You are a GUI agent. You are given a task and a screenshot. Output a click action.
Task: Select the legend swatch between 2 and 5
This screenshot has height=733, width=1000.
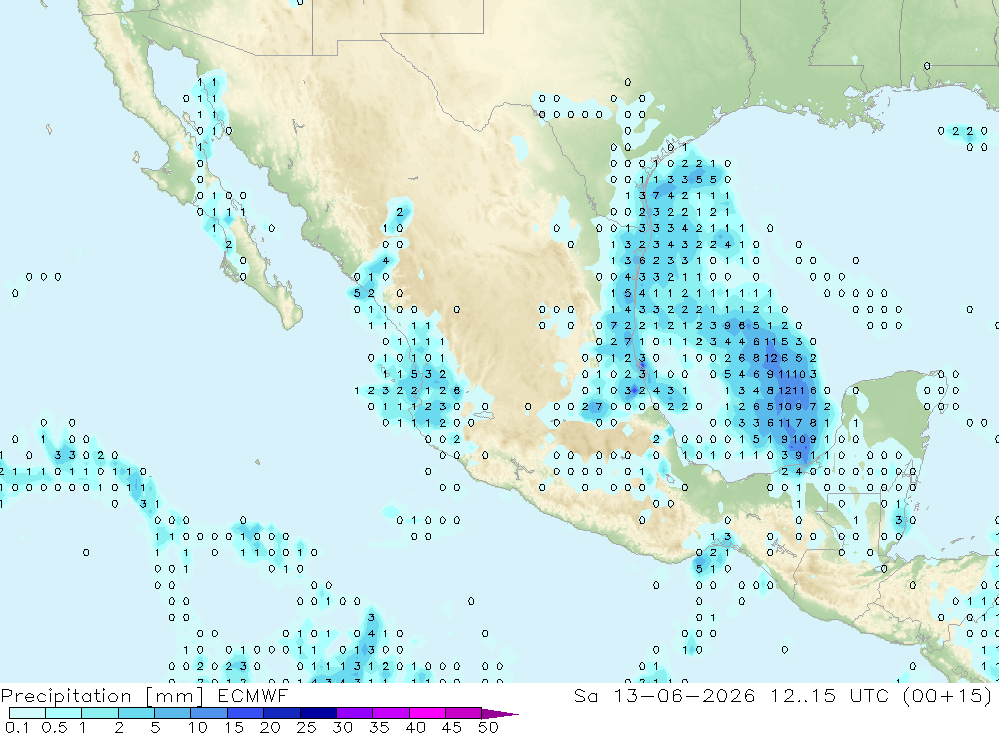pos(136,713)
